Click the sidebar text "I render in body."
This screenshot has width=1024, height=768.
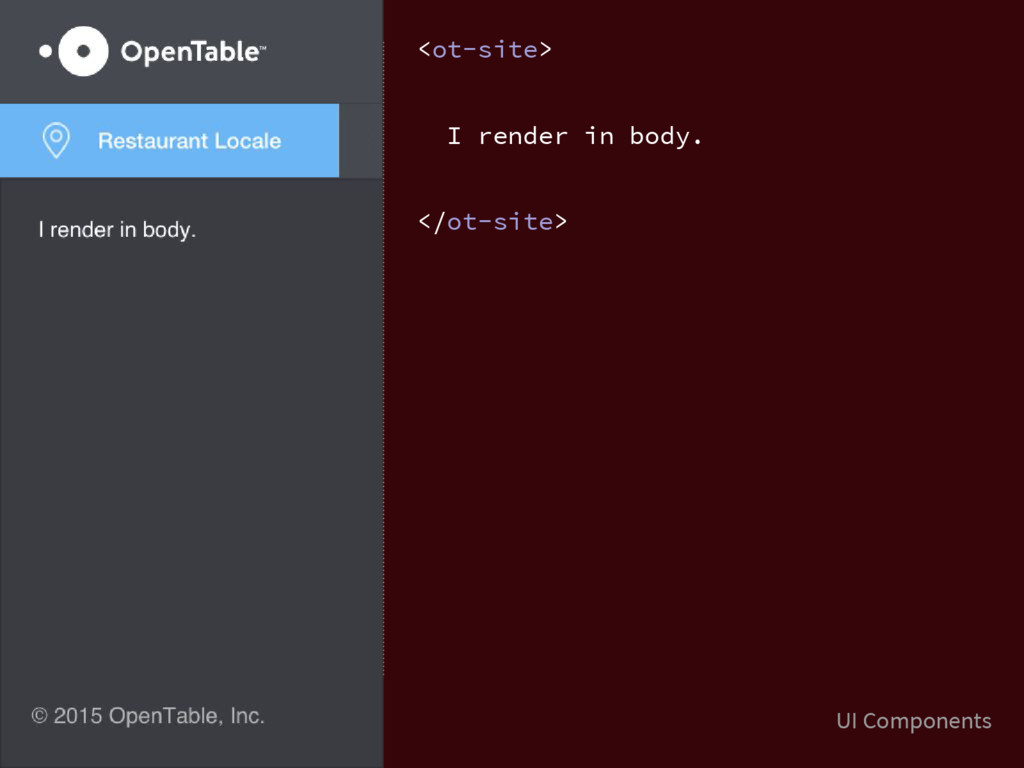[x=117, y=230]
